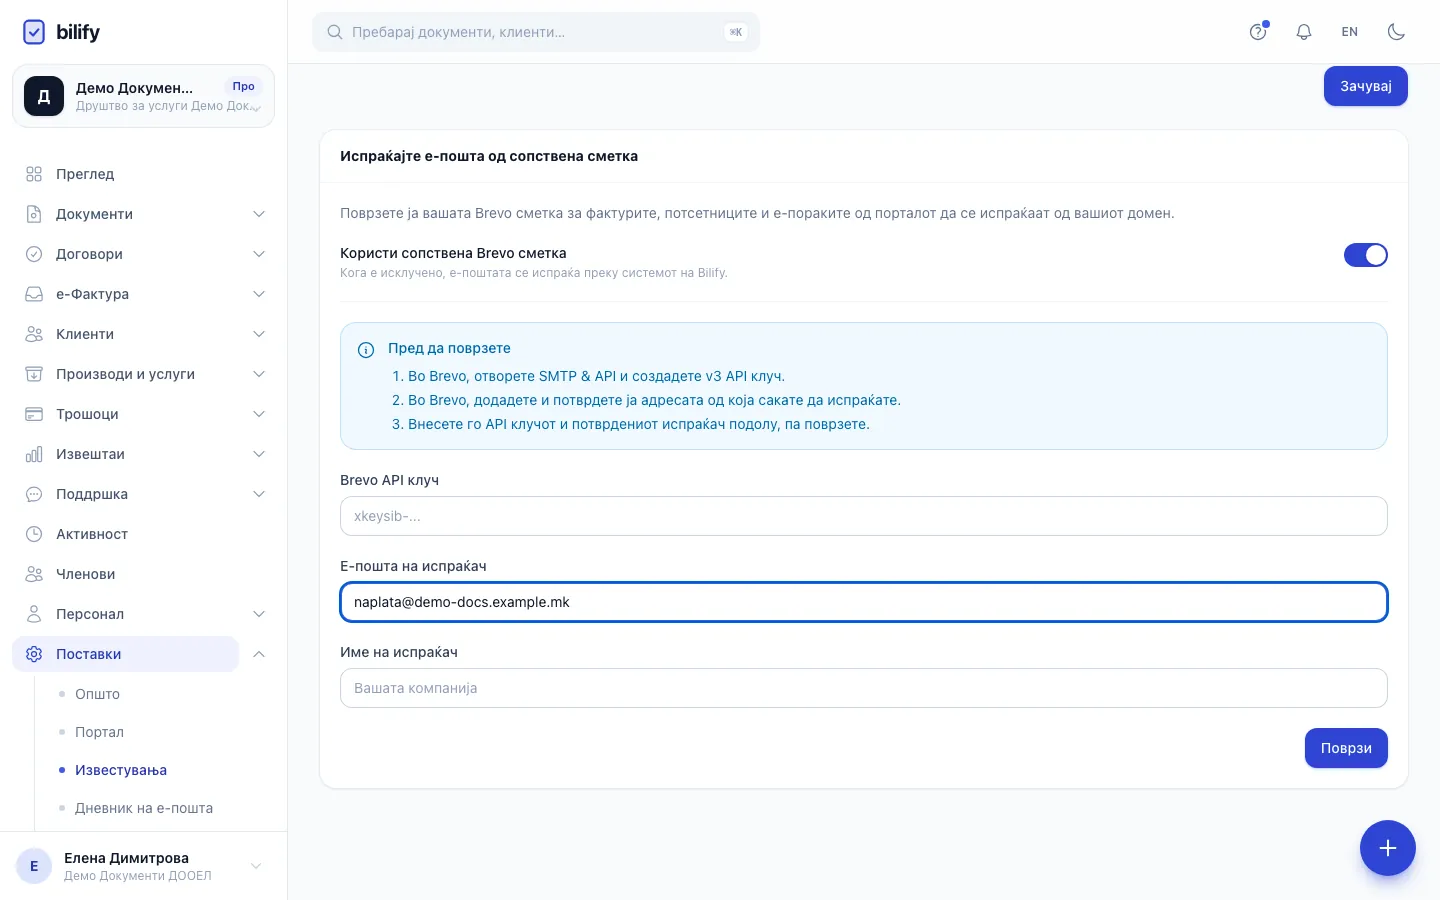
Task: Open the Елена Димитрова user menu
Action: coord(143,866)
